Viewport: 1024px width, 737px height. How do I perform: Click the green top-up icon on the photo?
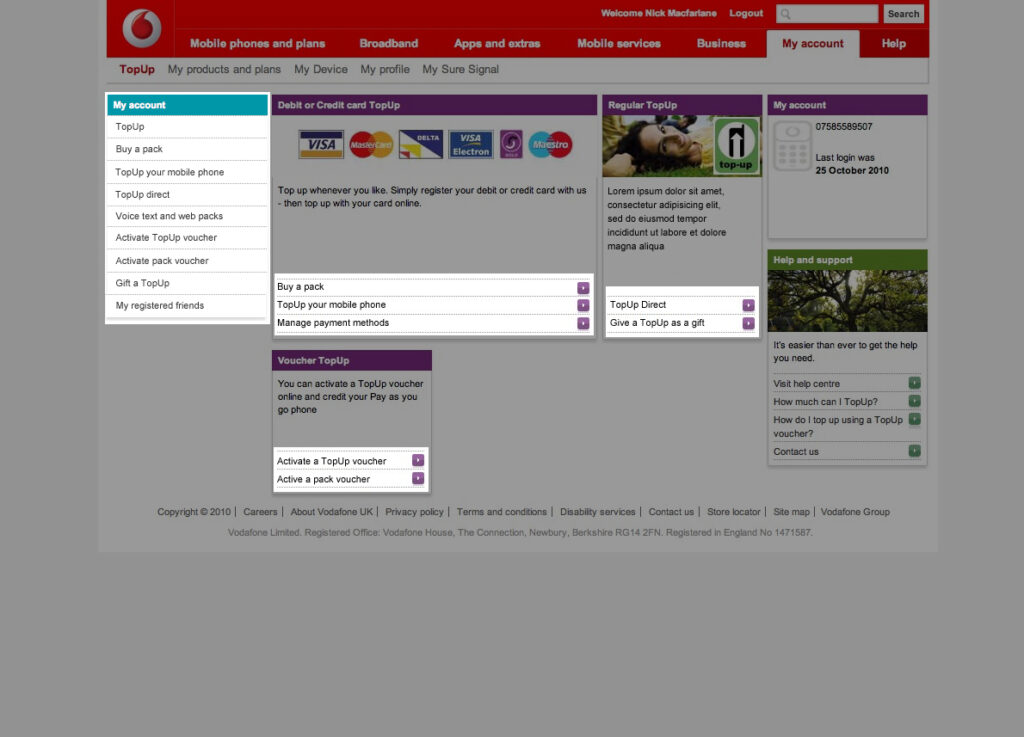click(x=736, y=144)
